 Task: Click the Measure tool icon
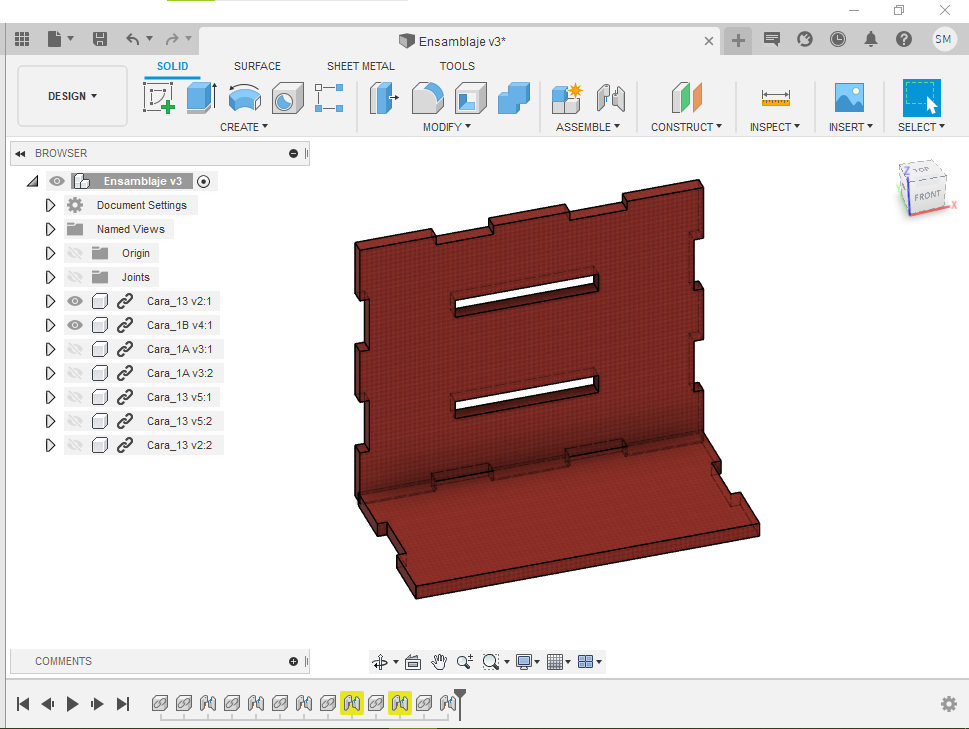[776, 98]
